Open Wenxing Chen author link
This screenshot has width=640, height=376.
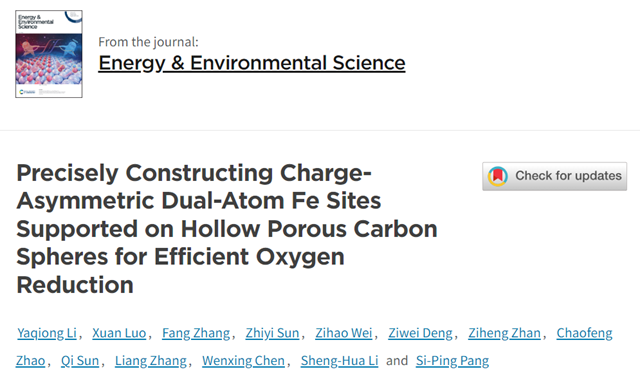(x=243, y=360)
